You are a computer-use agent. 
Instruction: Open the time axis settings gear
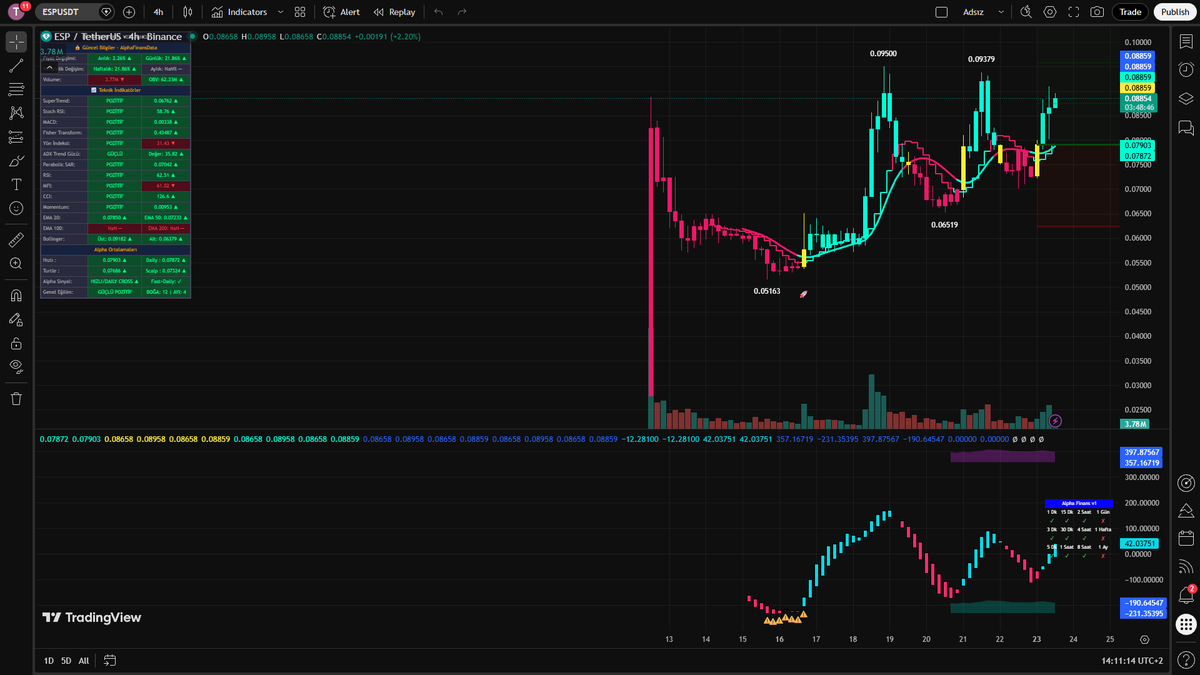point(1144,639)
